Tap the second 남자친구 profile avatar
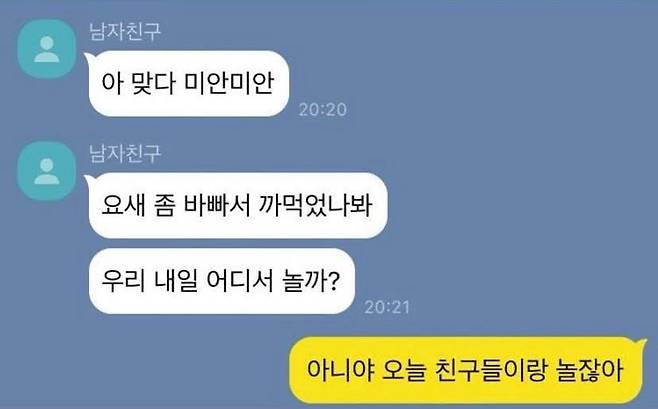Image resolution: width=658 pixels, height=409 pixels. coord(47,171)
